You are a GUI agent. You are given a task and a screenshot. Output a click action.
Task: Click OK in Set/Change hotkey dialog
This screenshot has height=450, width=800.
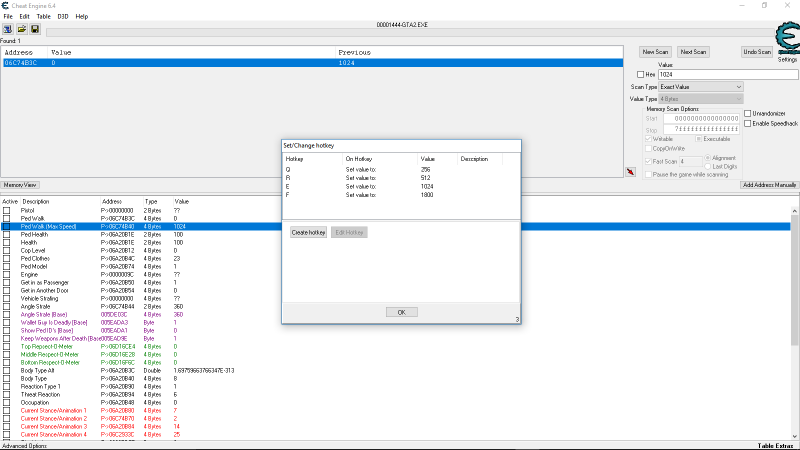[x=401, y=312]
